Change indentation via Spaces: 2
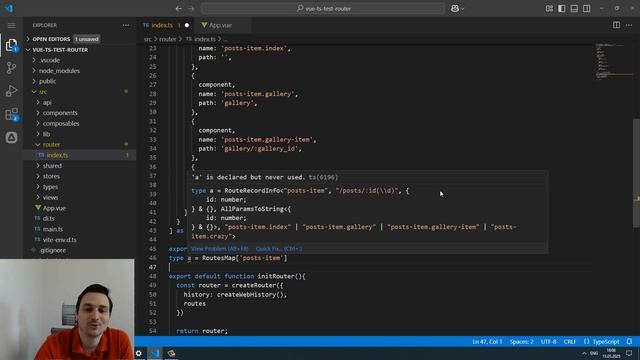640x360 pixels. click(x=521, y=342)
